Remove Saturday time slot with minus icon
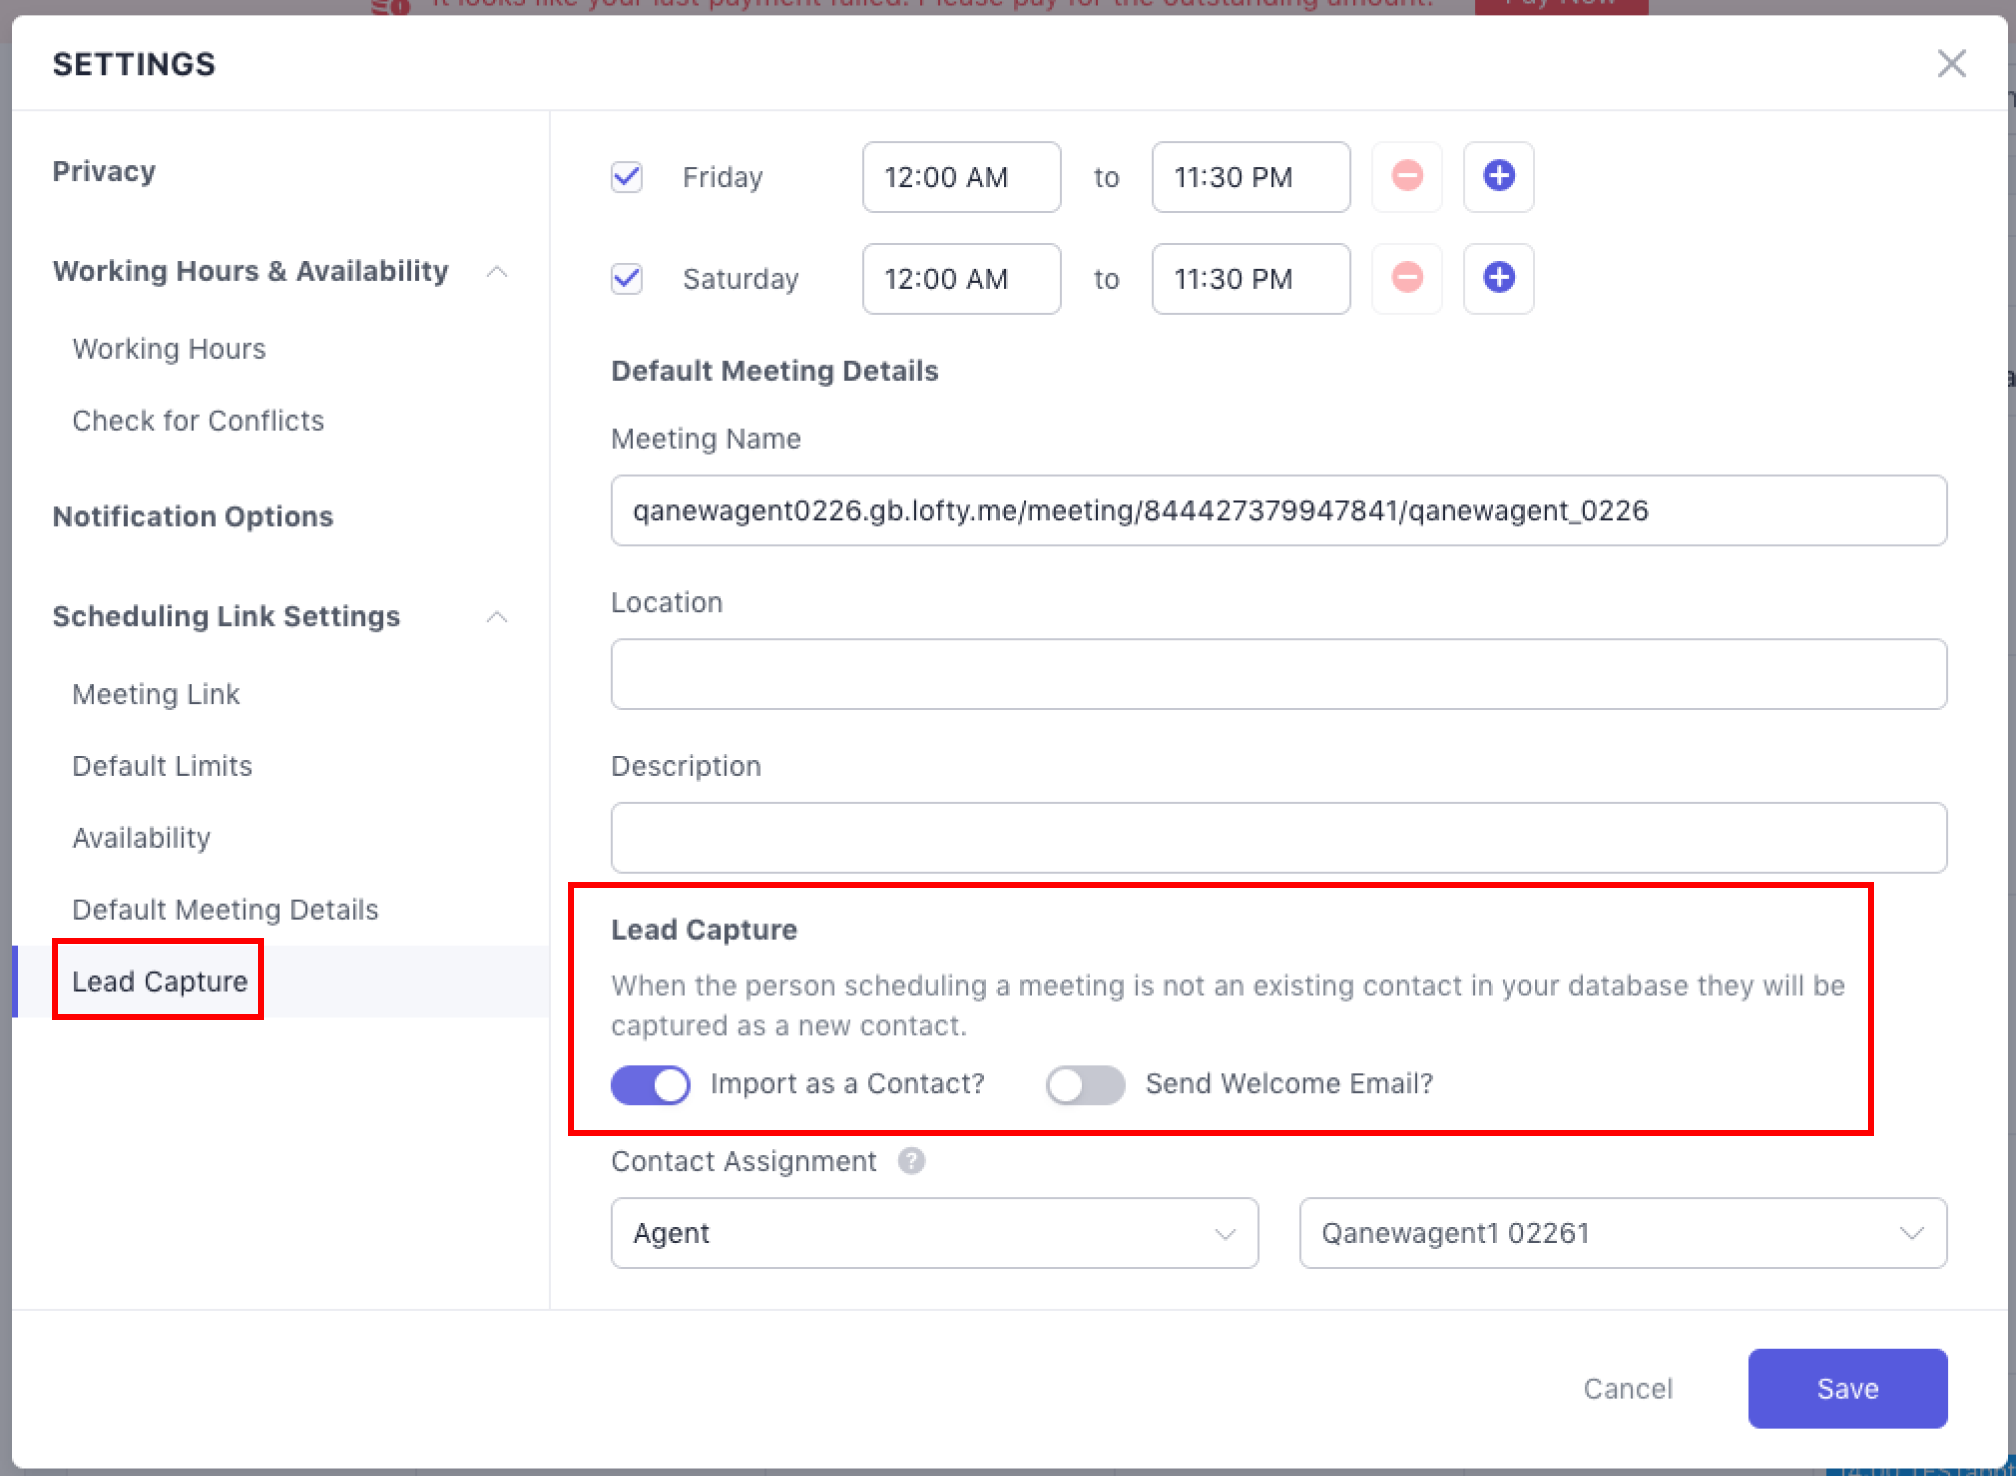 click(1407, 278)
